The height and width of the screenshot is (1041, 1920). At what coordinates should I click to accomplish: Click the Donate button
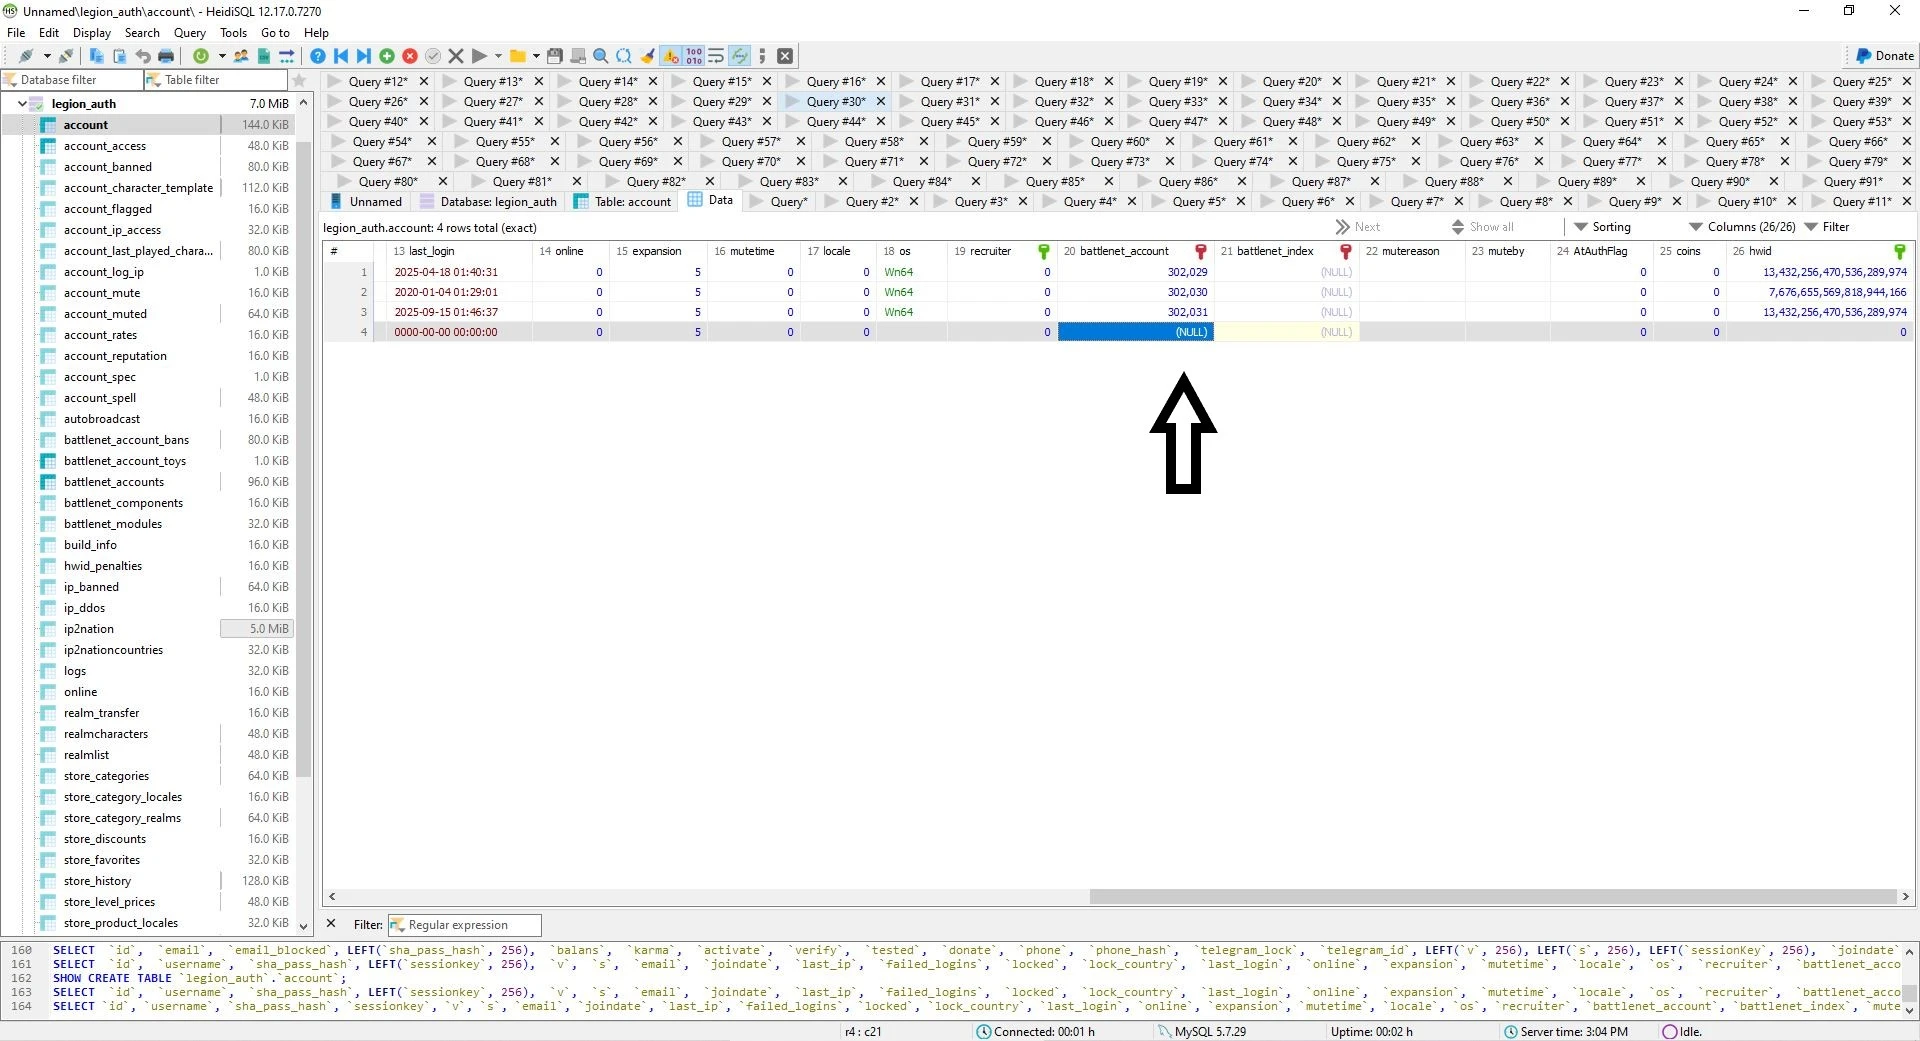pyautogui.click(x=1884, y=56)
